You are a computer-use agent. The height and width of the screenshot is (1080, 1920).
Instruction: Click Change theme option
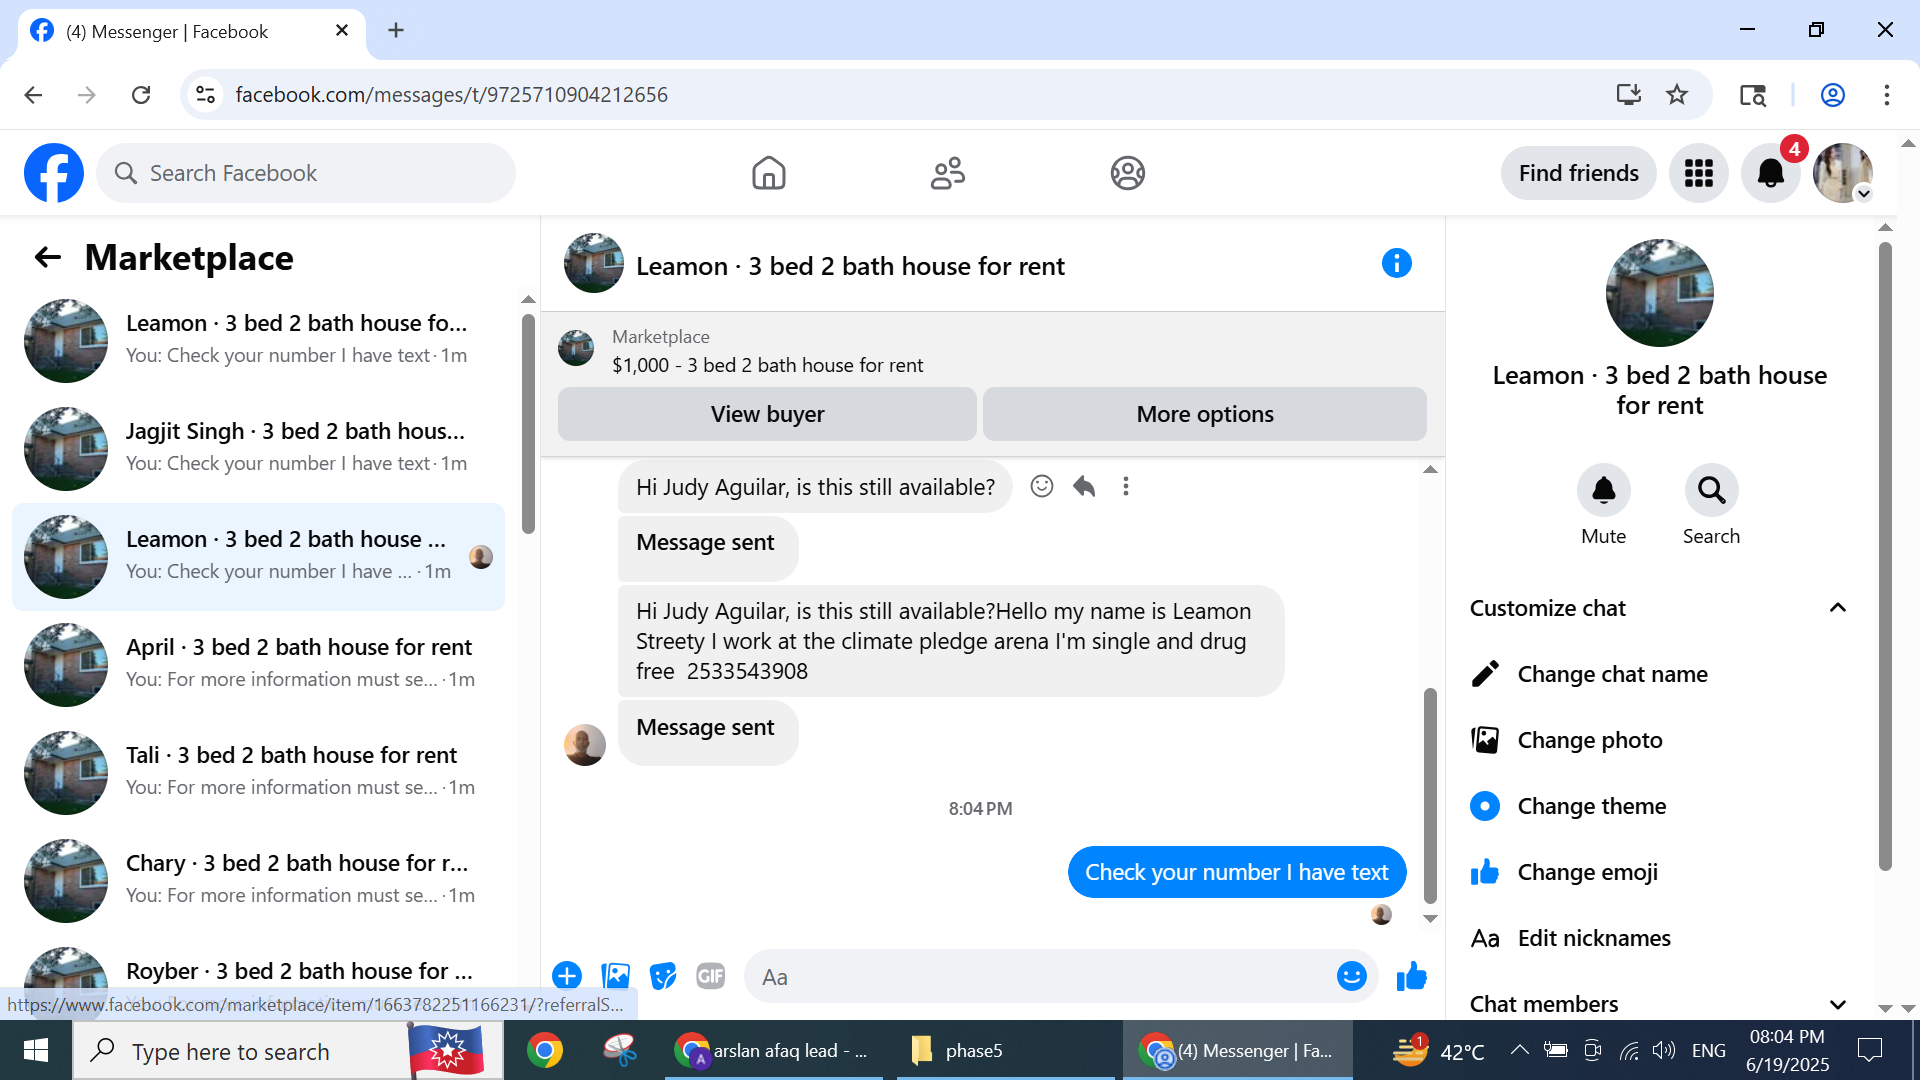click(1660, 806)
